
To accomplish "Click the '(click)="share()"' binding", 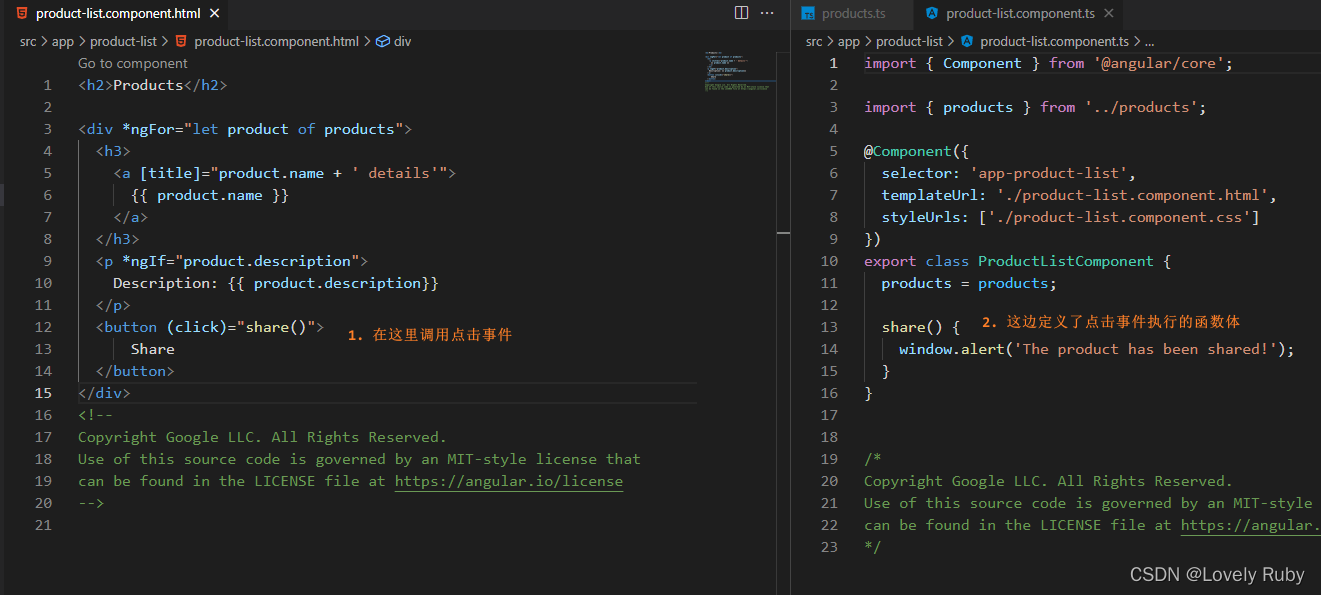I will pos(241,327).
